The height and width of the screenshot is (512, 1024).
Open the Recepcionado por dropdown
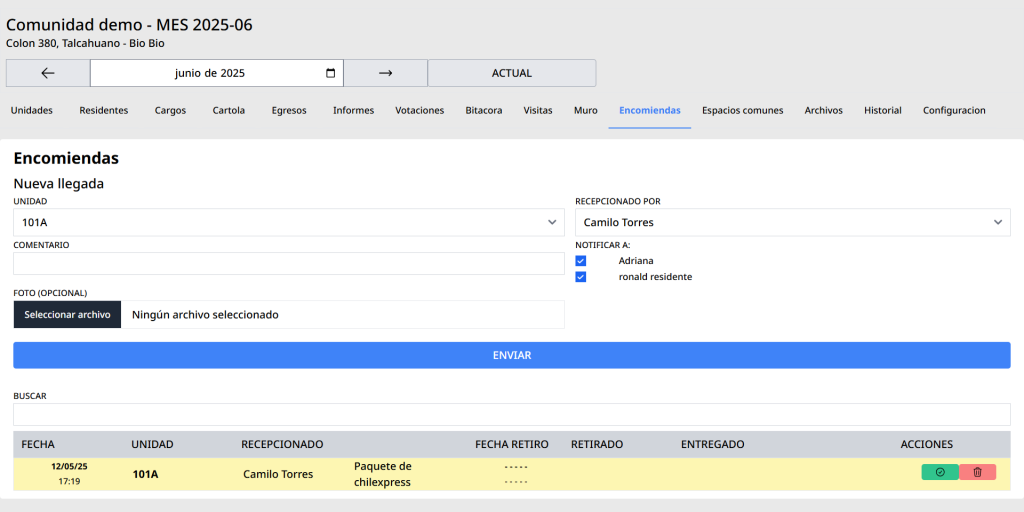point(792,222)
